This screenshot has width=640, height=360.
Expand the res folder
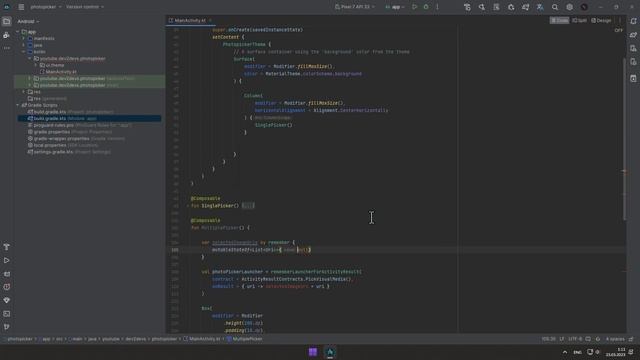[x=24, y=92]
